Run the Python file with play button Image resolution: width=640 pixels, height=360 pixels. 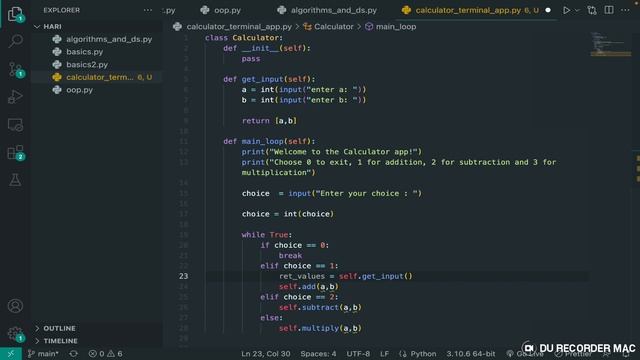(x=566, y=10)
